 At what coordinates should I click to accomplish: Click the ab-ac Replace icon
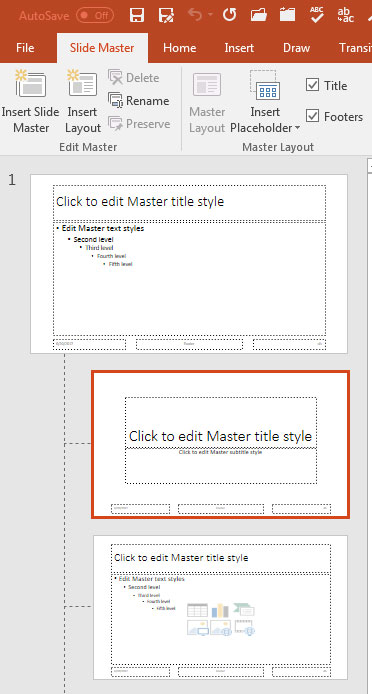pos(345,15)
